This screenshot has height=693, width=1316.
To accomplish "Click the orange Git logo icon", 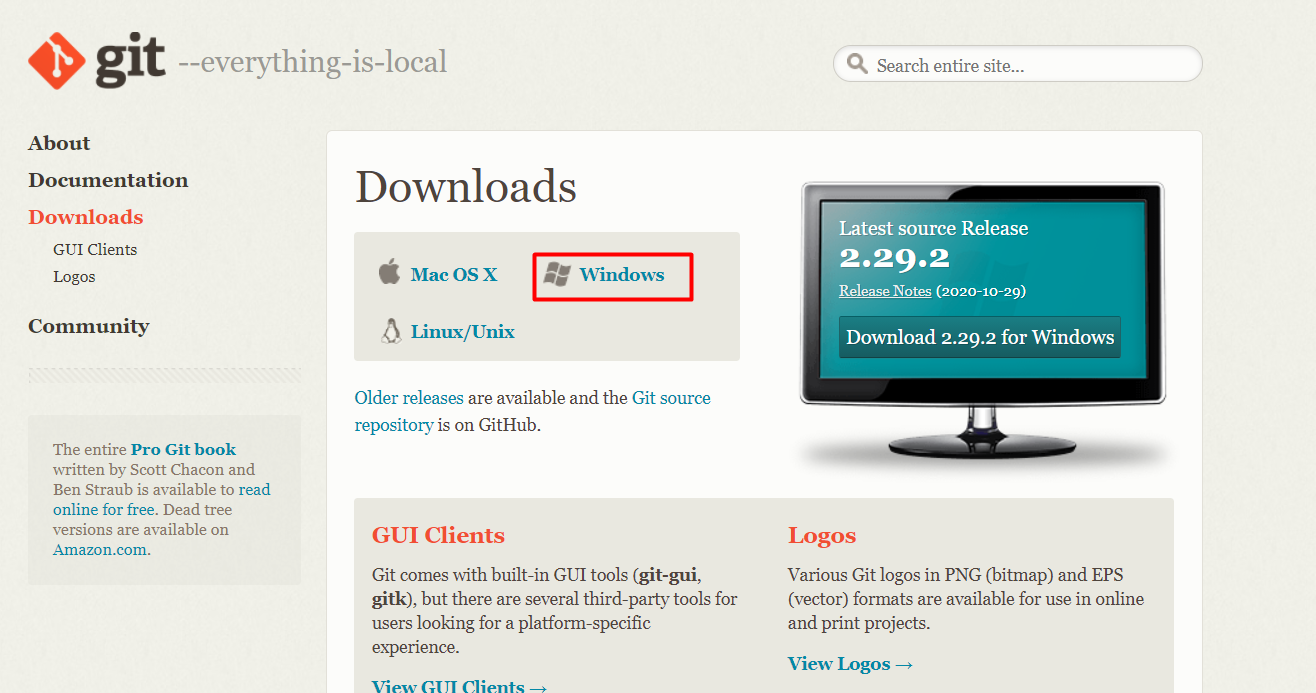I will tap(57, 60).
